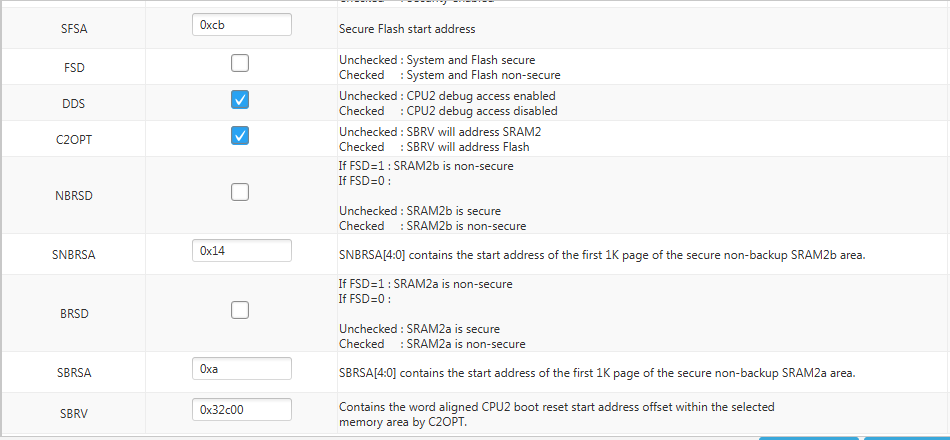Click the SBRV field with 0x32c00
This screenshot has height=440, width=950.
(242, 409)
